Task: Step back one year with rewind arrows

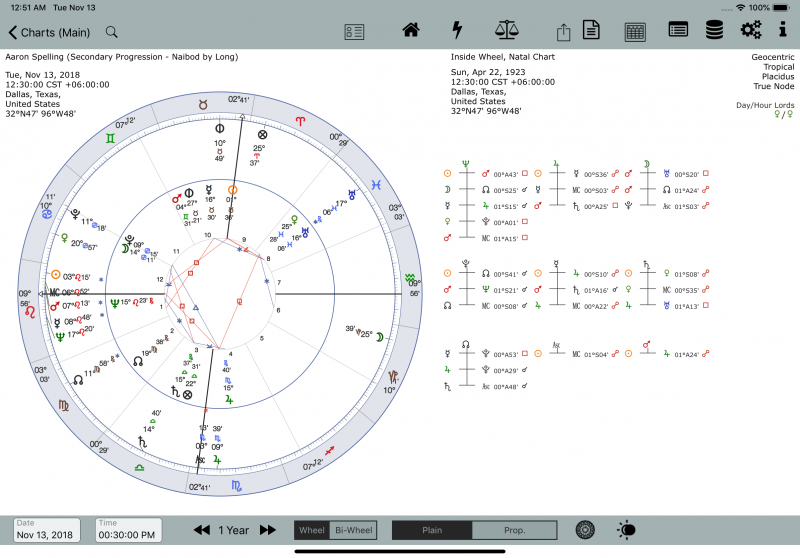Action: click(x=202, y=530)
